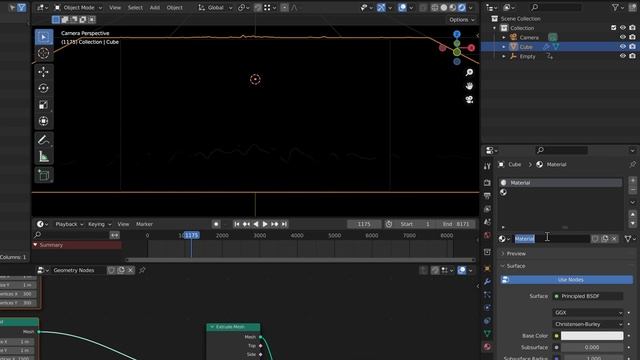The height and width of the screenshot is (360, 640).
Task: Open the timeline Marker menu
Action: (x=144, y=224)
